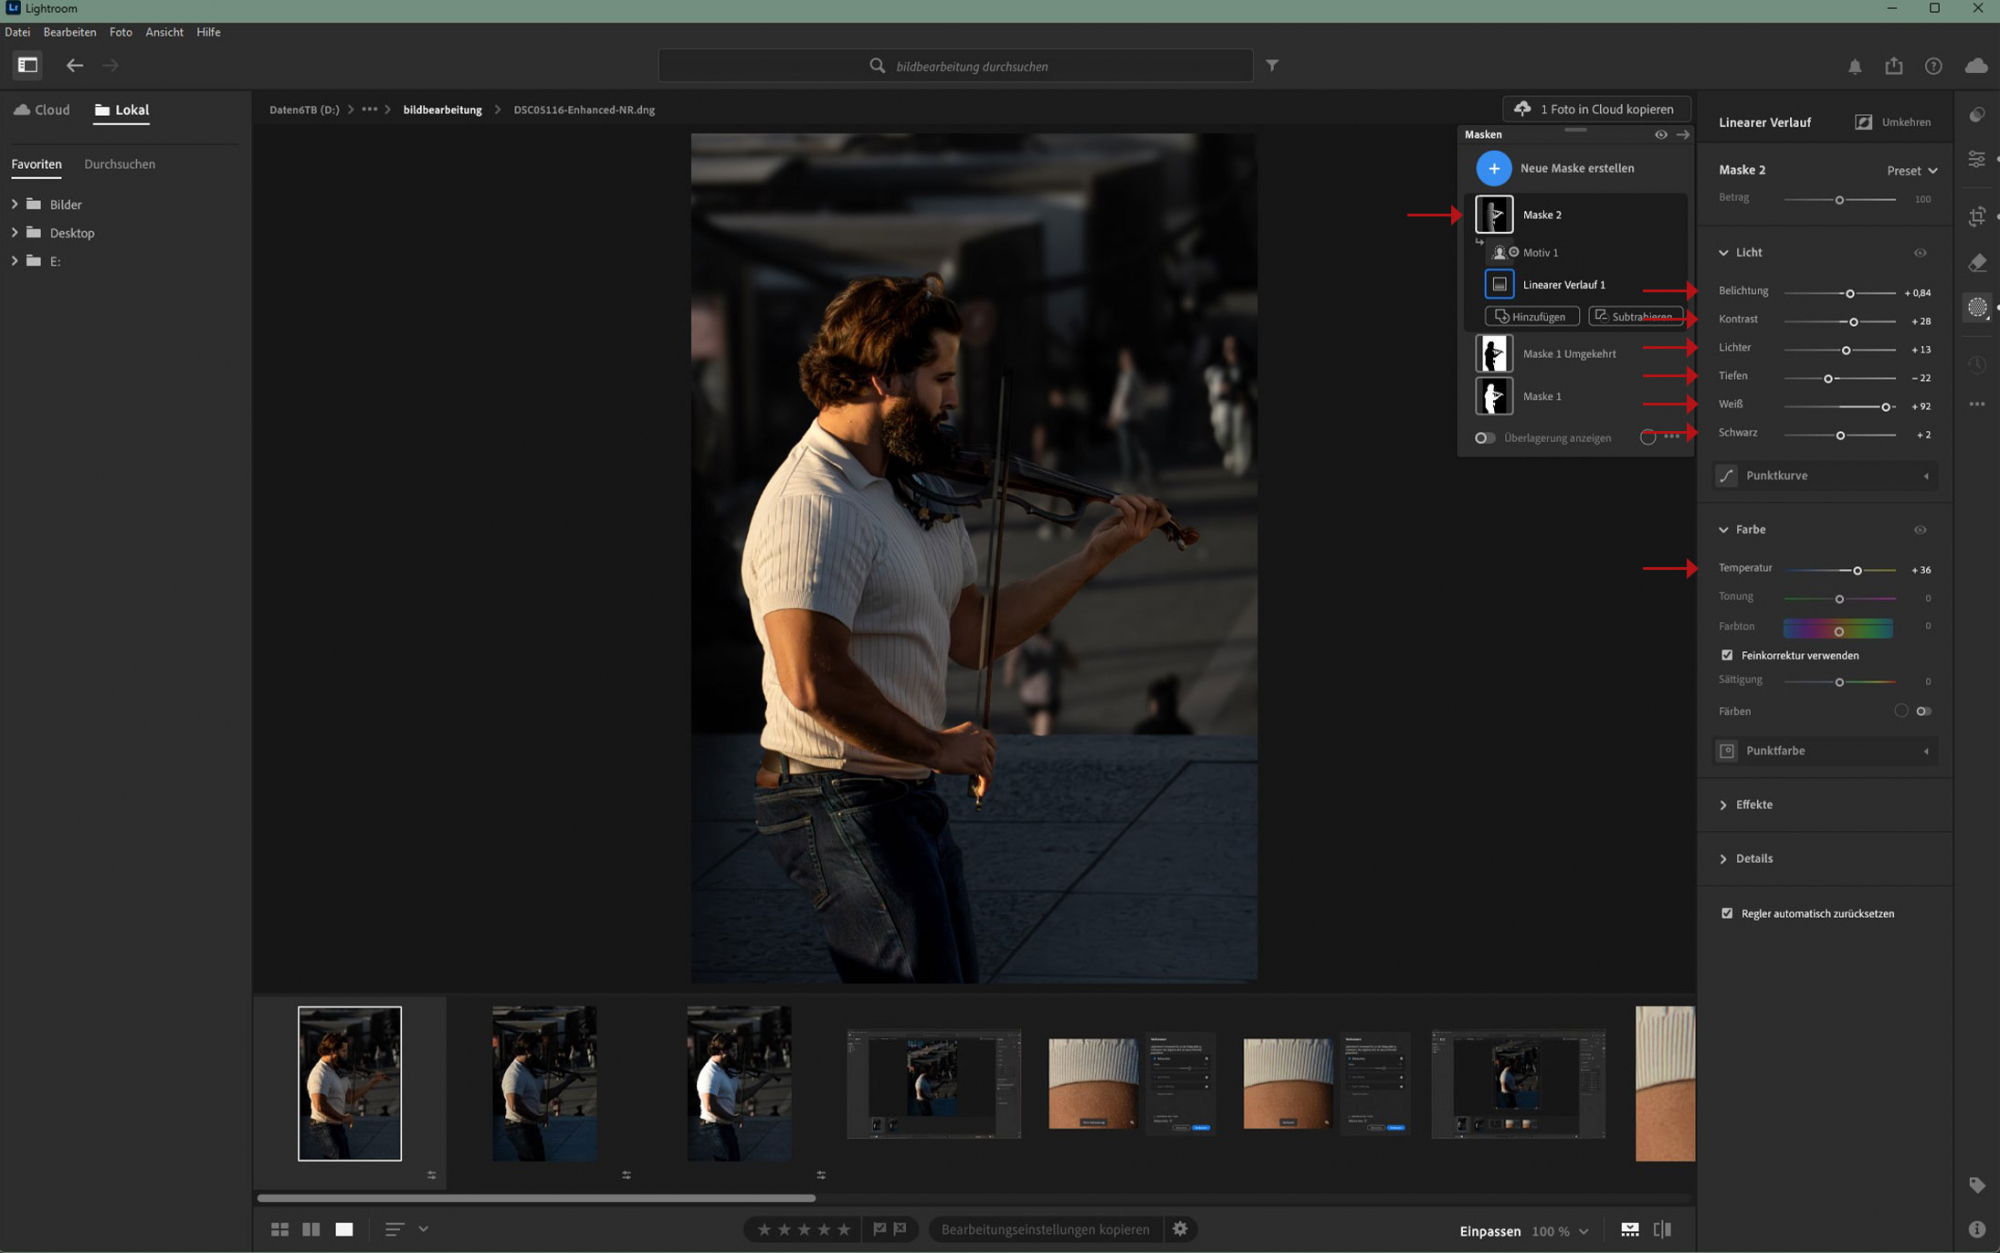Click the Temperatur slider handle
The image size is (2000, 1253).
pos(1857,570)
